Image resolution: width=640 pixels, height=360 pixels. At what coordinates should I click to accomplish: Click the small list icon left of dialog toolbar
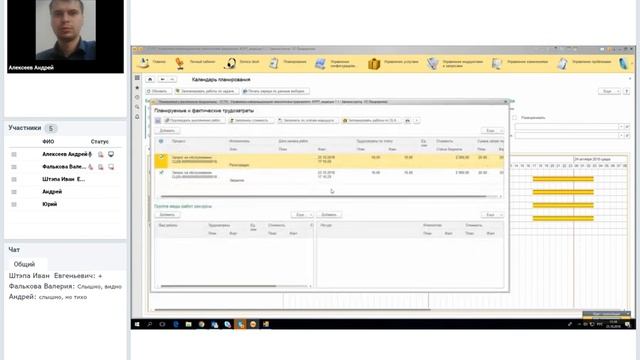pos(158,120)
